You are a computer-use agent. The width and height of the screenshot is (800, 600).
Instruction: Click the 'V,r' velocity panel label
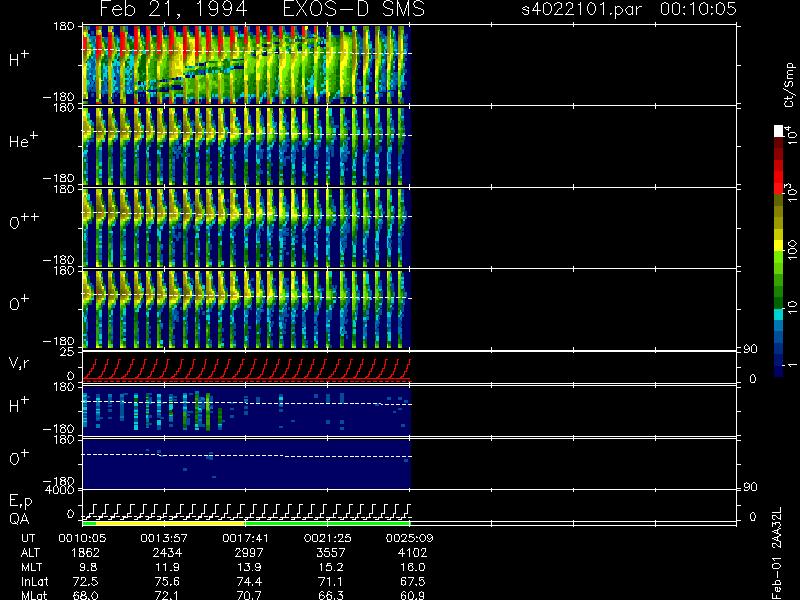pos(20,363)
